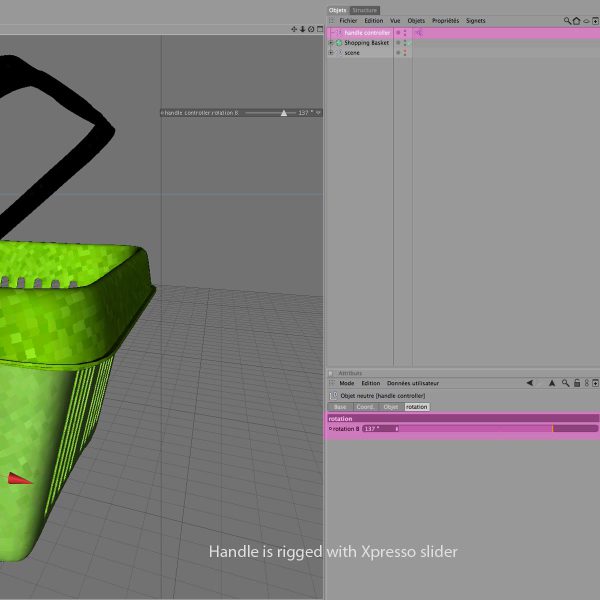
Task: Toggle visibility dots for Shopping Basket
Action: [x=405, y=43]
